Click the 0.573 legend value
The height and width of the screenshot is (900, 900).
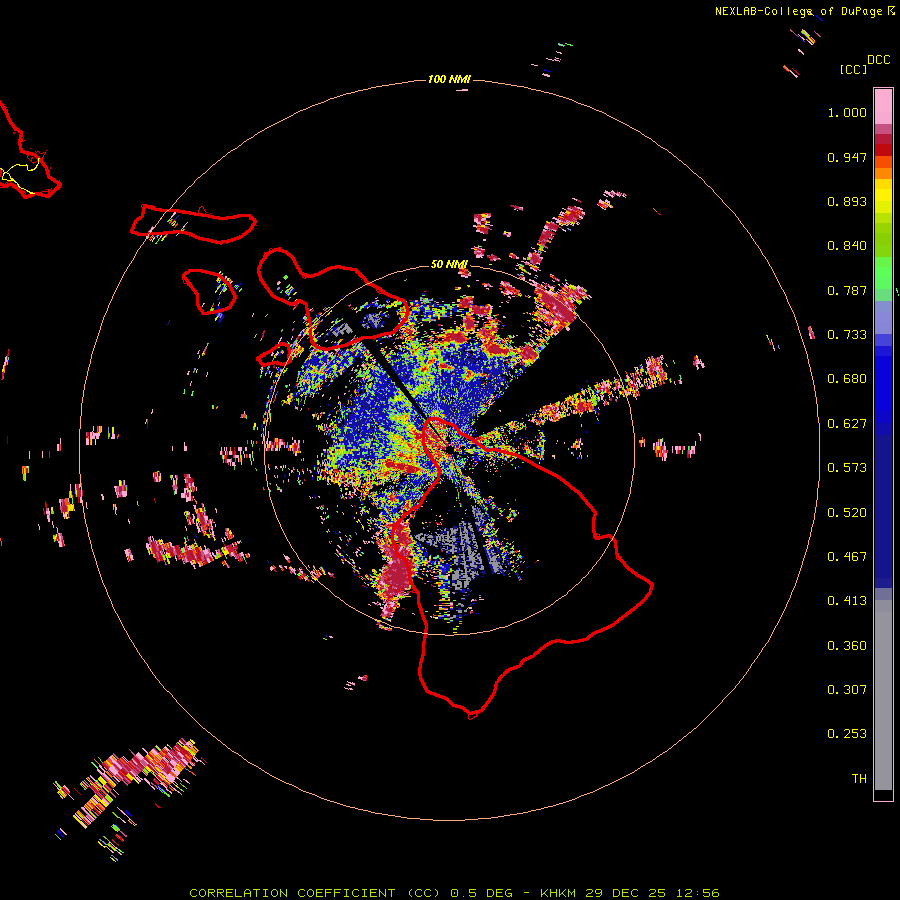(847, 468)
